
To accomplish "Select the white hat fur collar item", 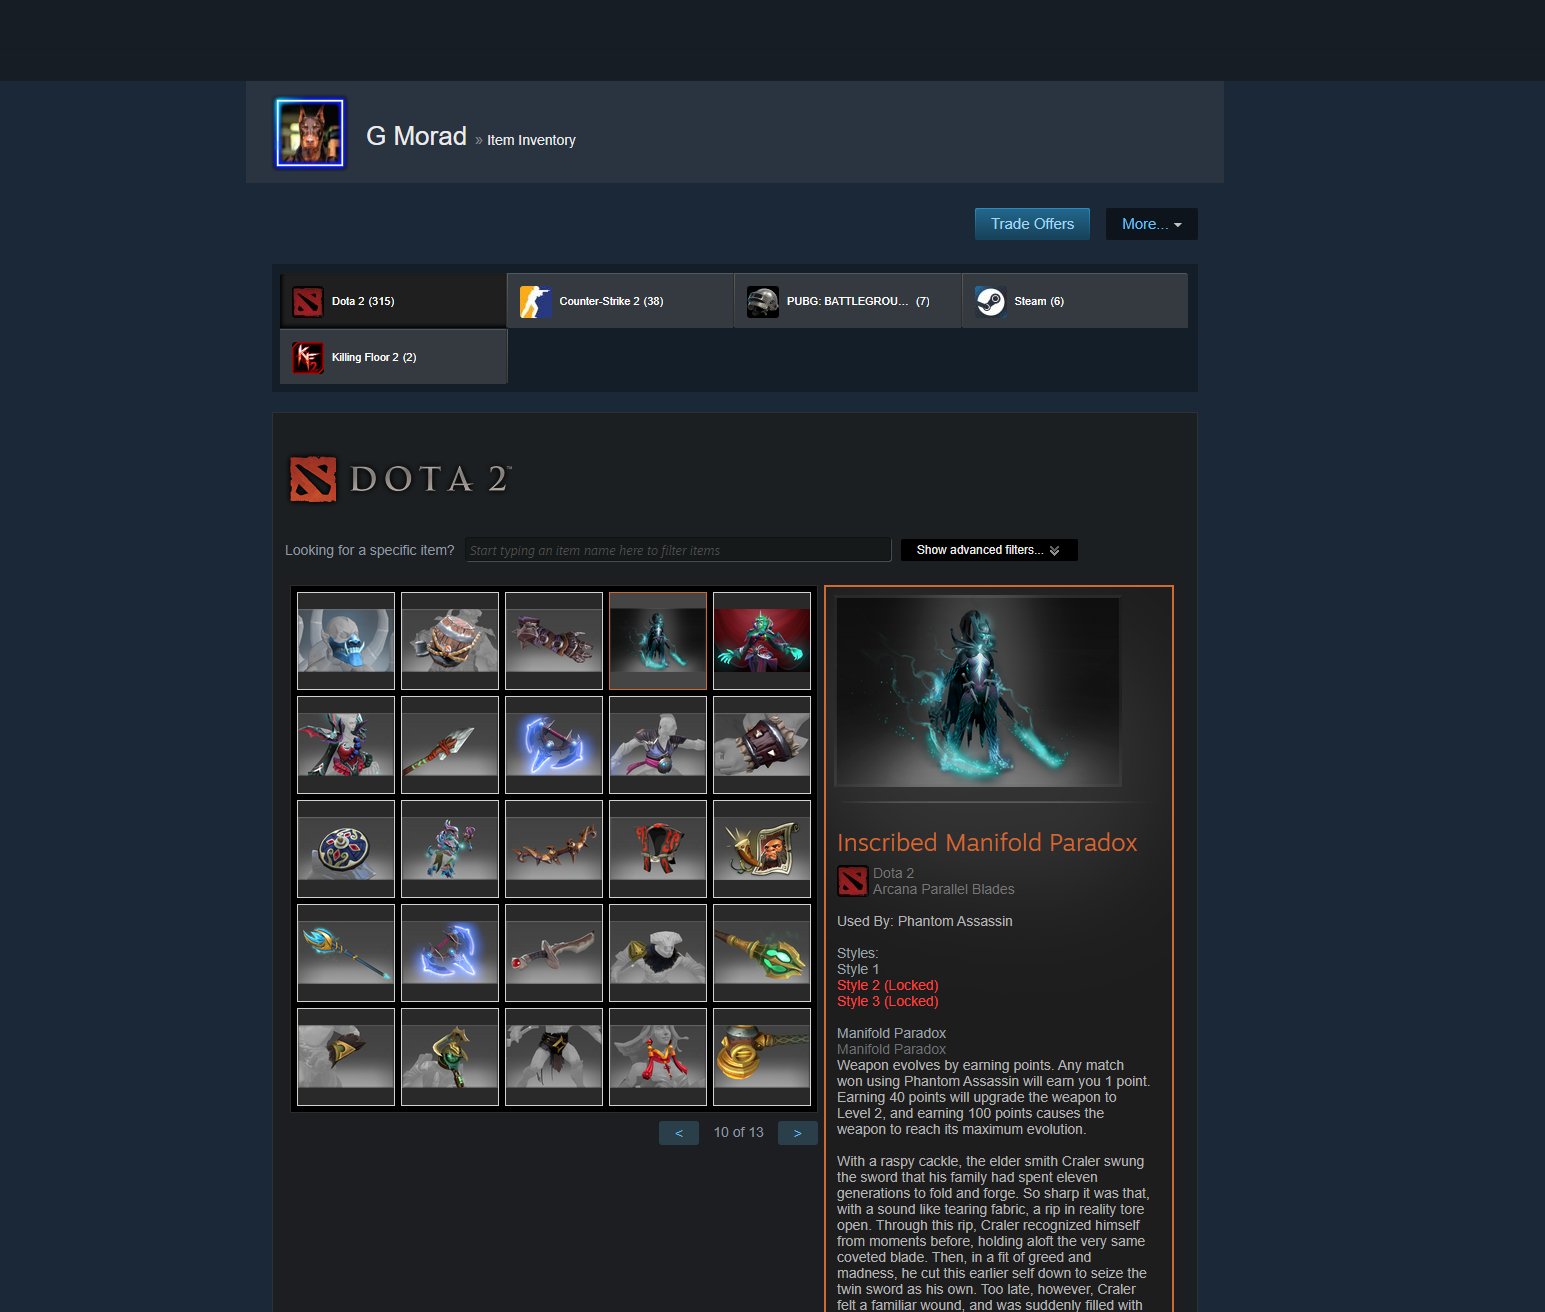I will click(x=658, y=953).
